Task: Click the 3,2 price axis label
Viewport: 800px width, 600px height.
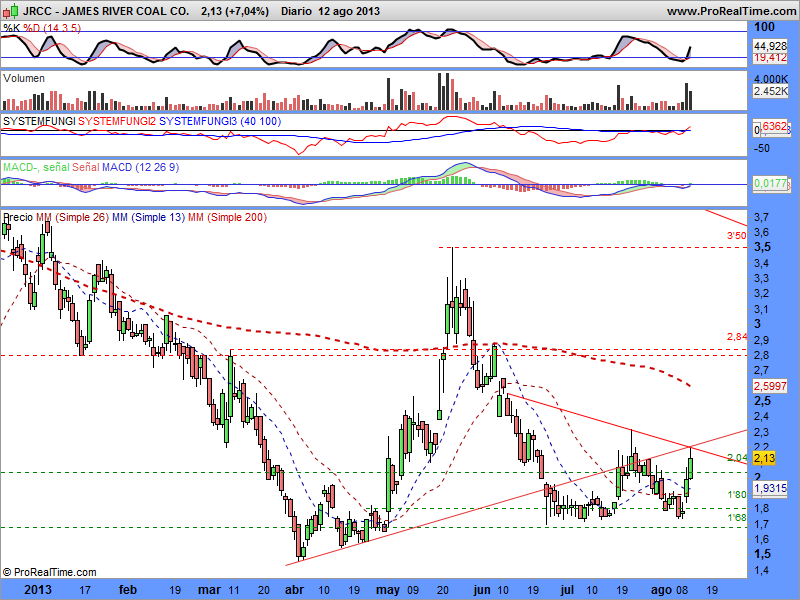Action: 761,293
